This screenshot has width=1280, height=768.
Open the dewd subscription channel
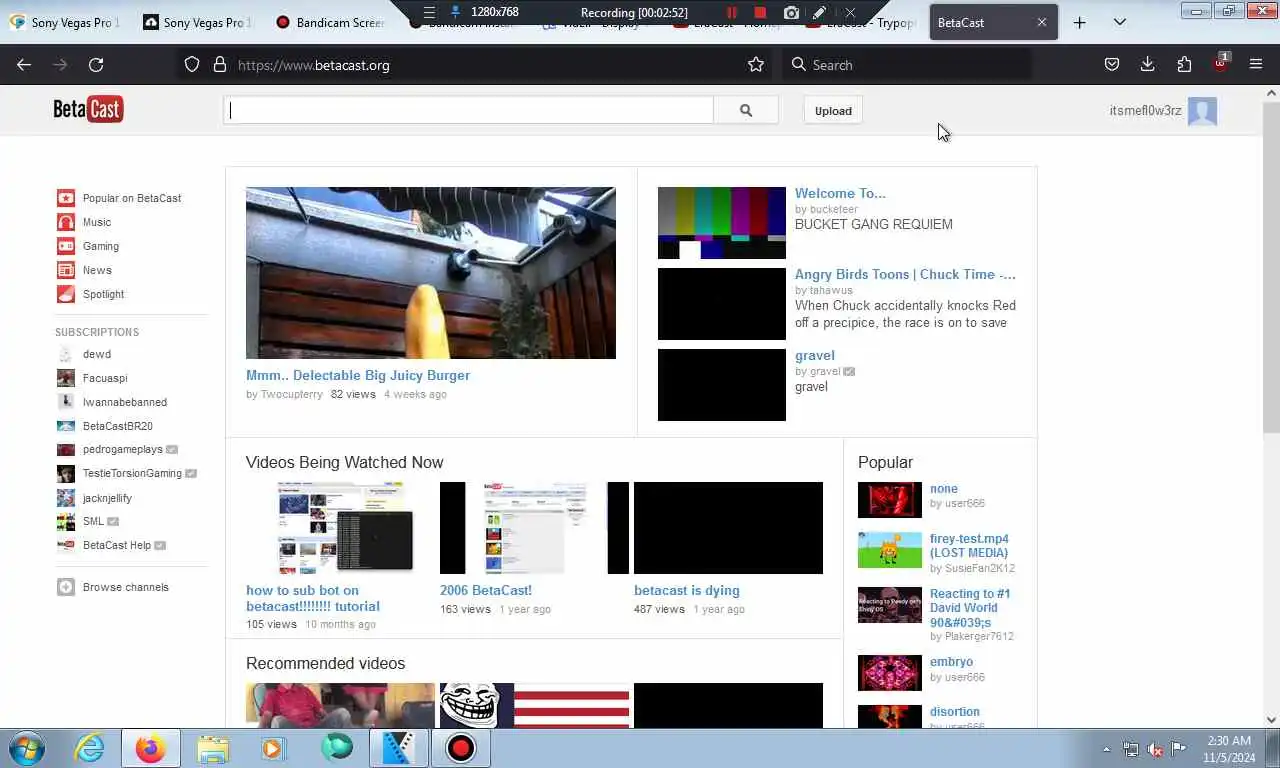coord(97,354)
